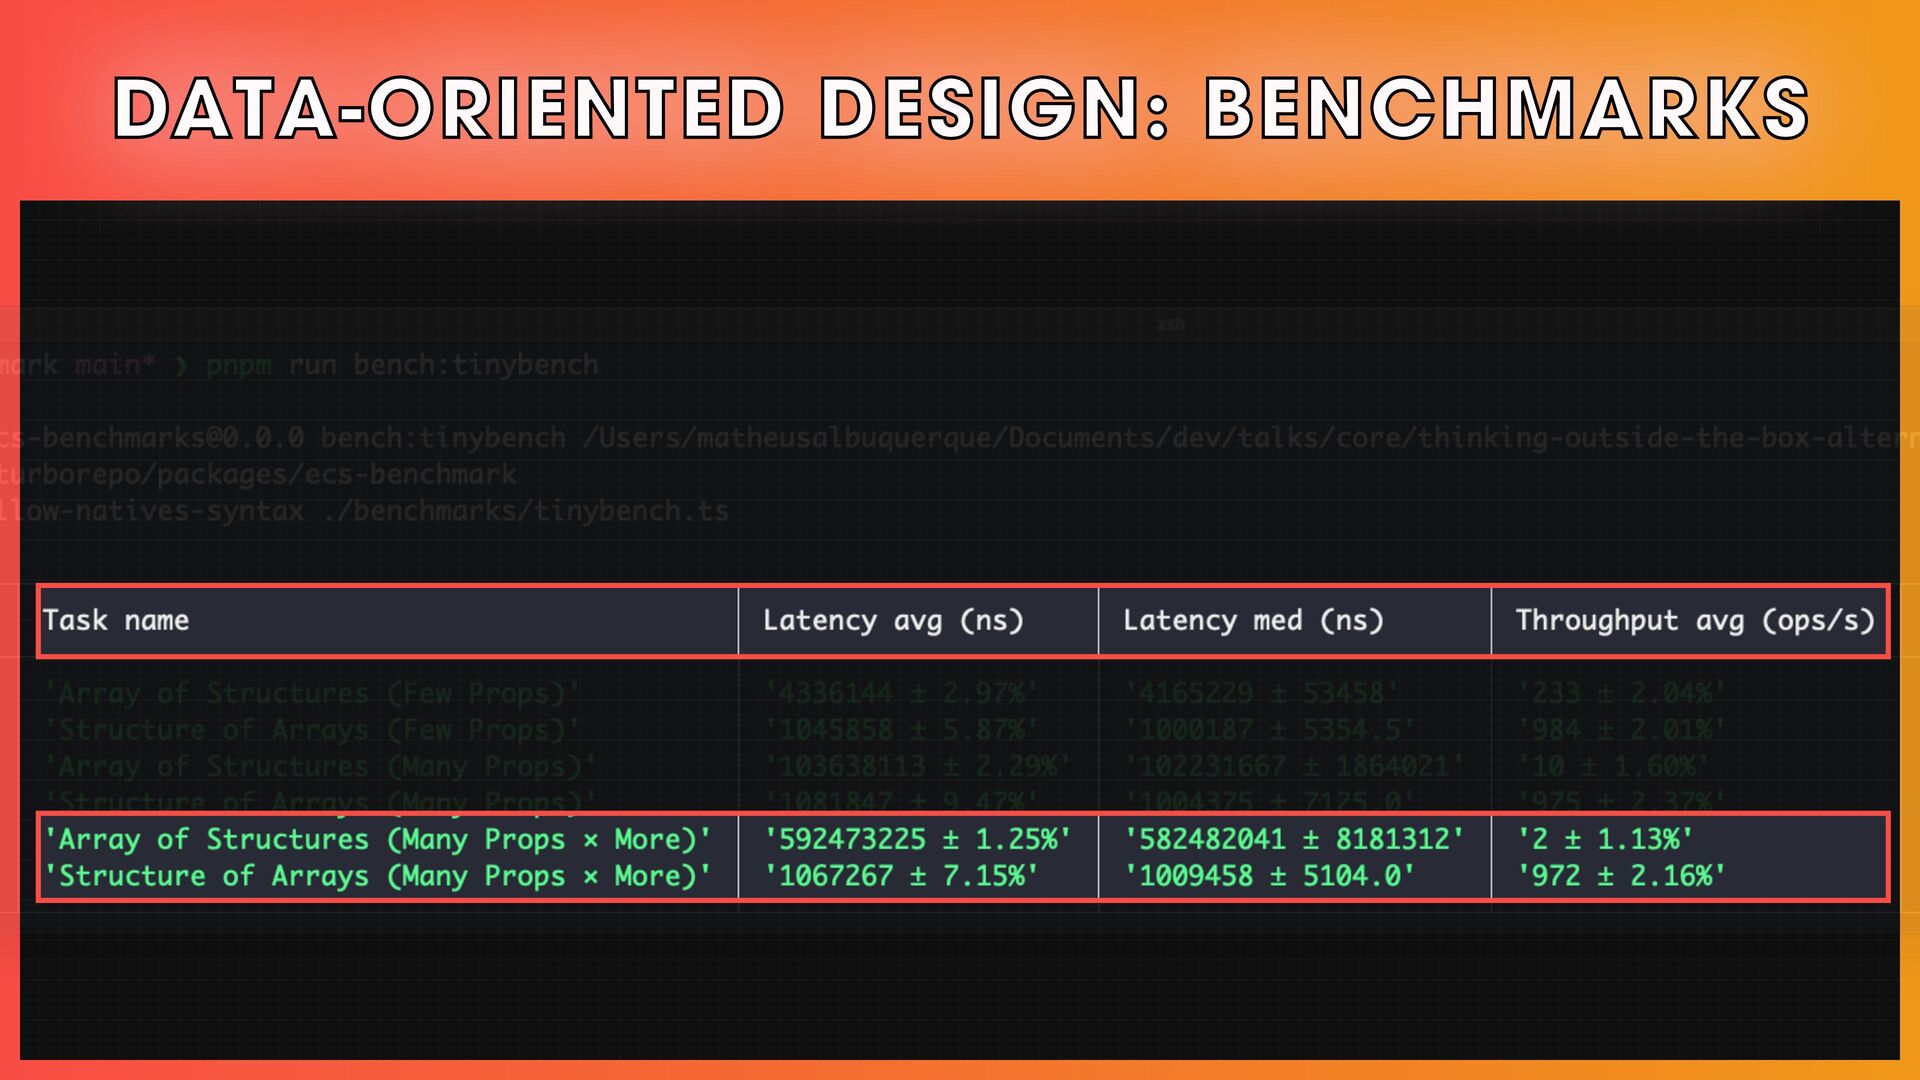The height and width of the screenshot is (1080, 1920).
Task: Click the dimmed 'Array of Structures (Many Props)' row
Action: [x=320, y=767]
